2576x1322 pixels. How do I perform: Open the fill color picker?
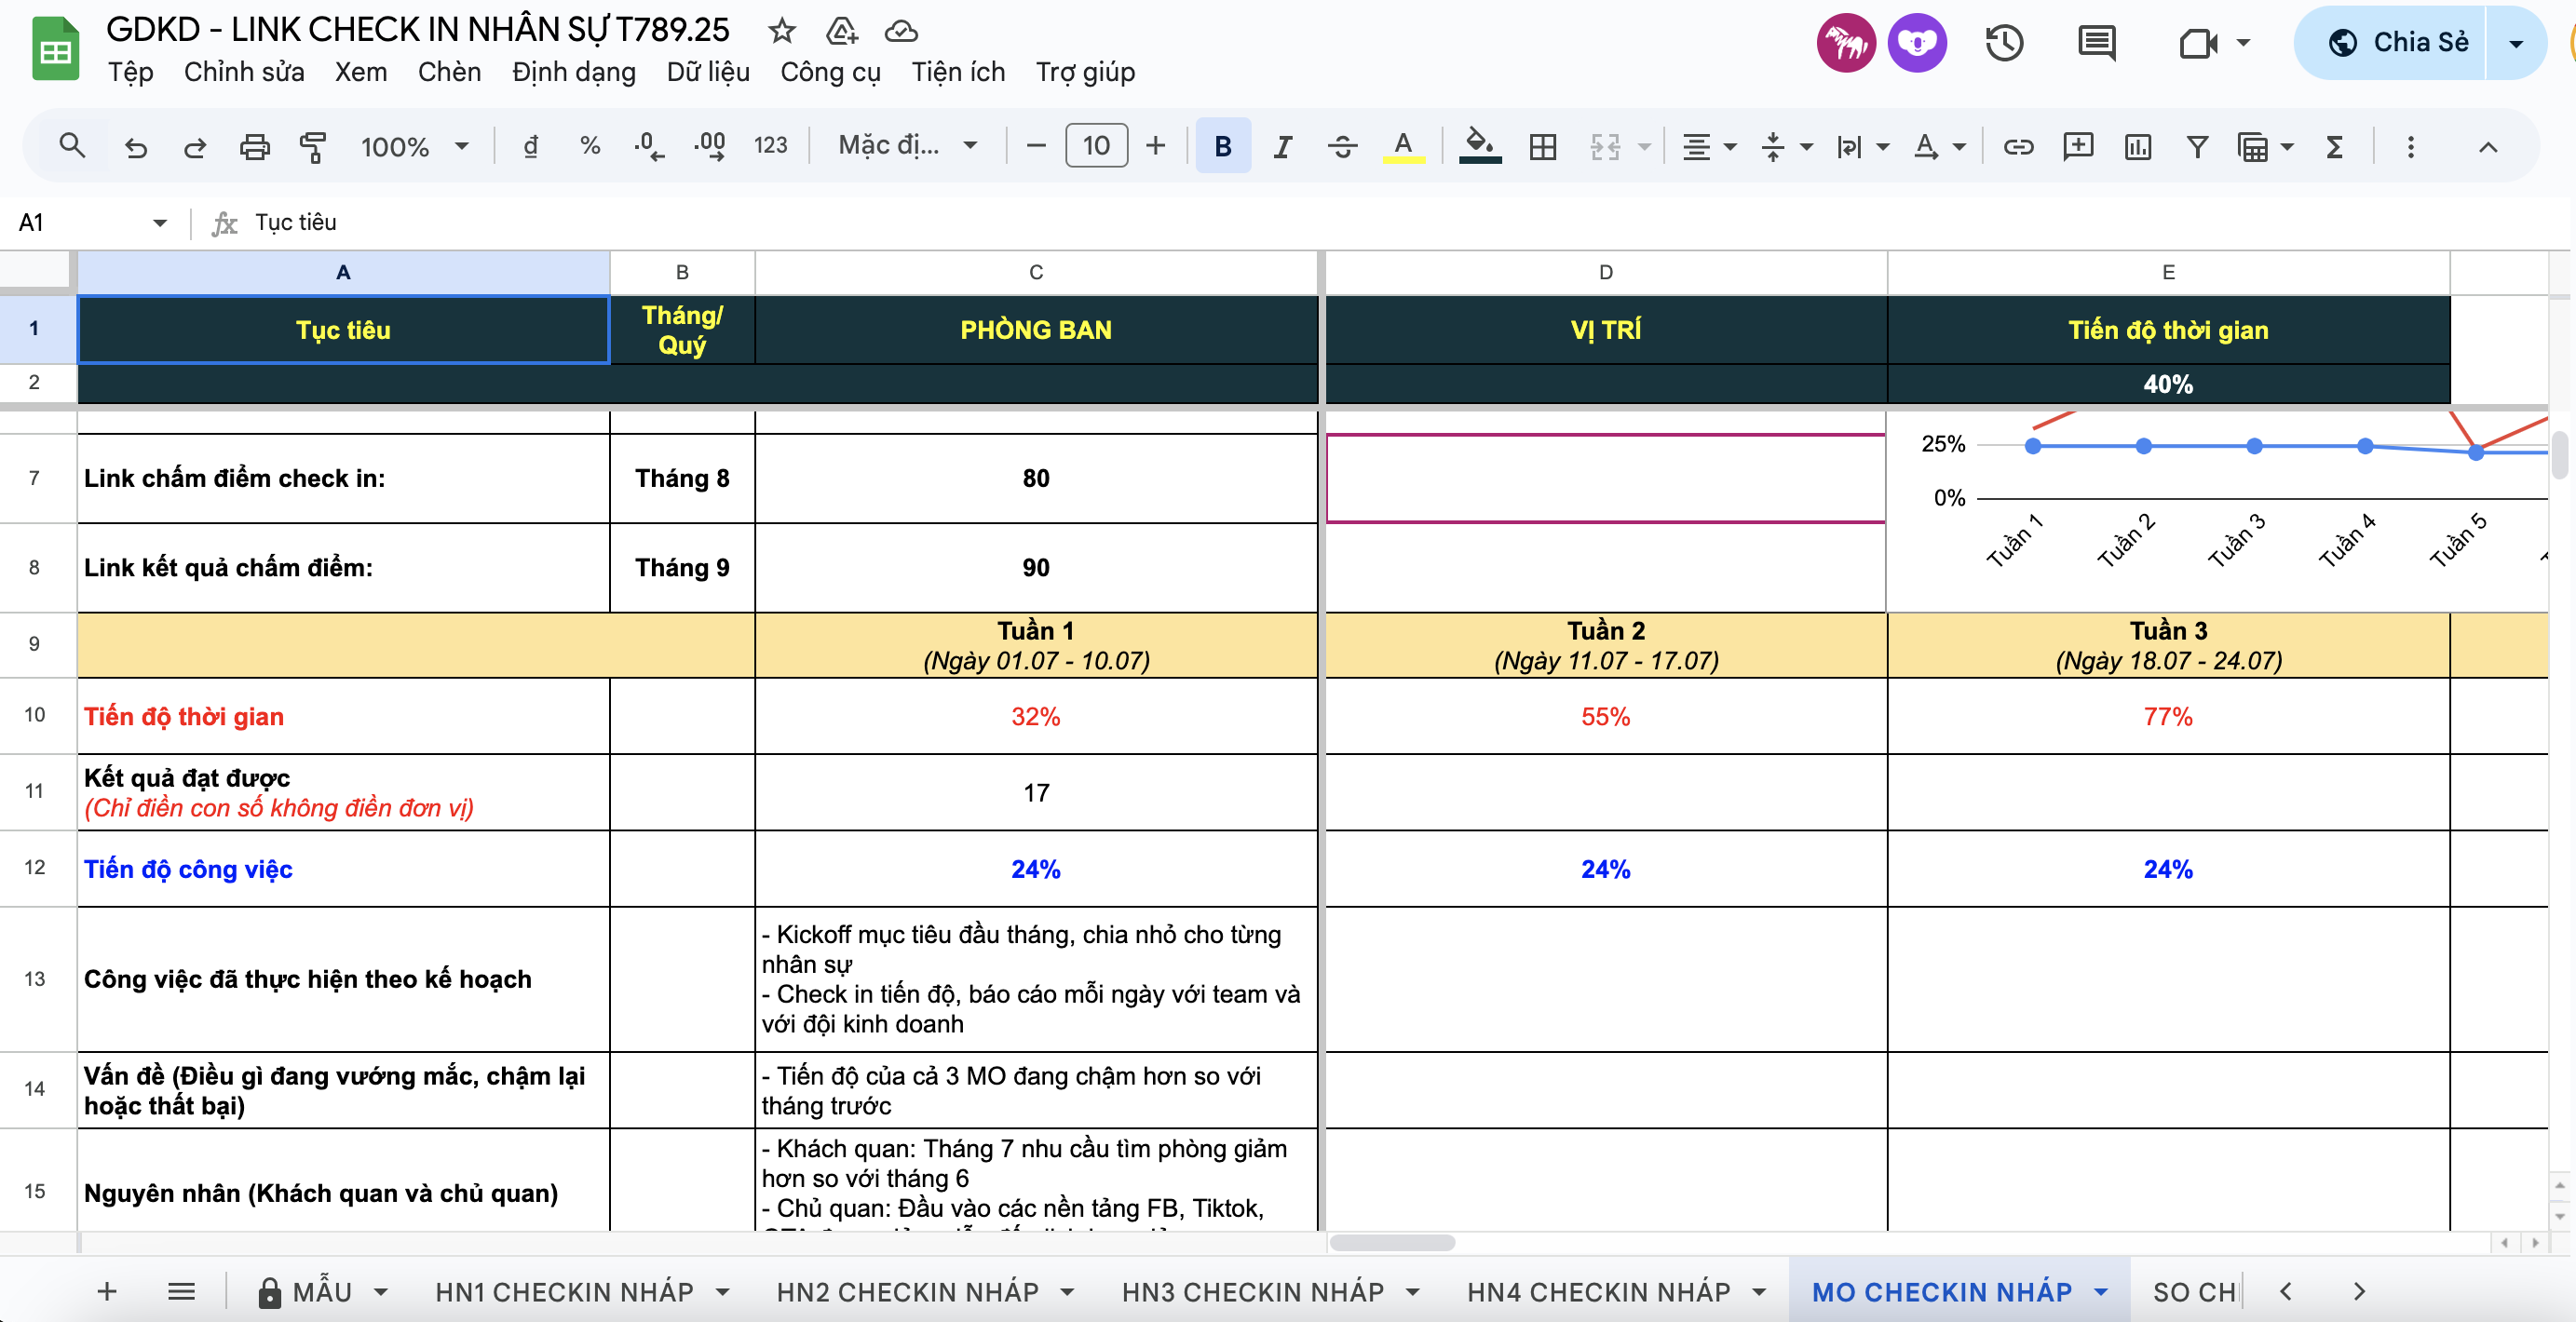[x=1479, y=147]
